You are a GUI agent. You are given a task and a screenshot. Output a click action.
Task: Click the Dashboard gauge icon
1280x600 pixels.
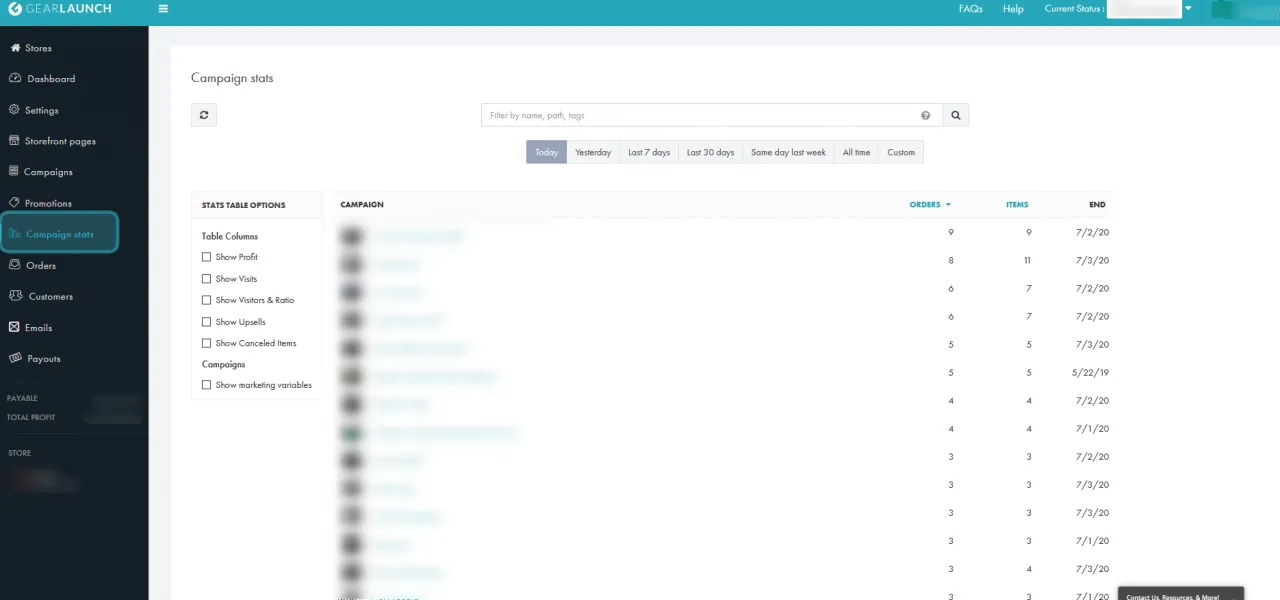[15, 79]
